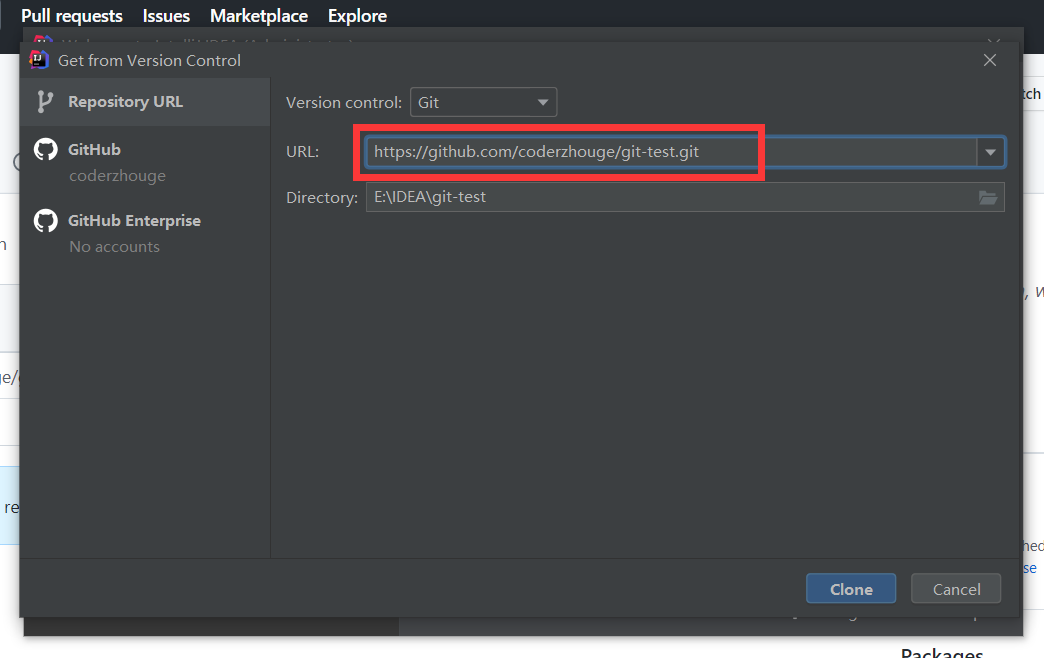Click the 'Version control:' label
The image size is (1044, 658).
[344, 103]
